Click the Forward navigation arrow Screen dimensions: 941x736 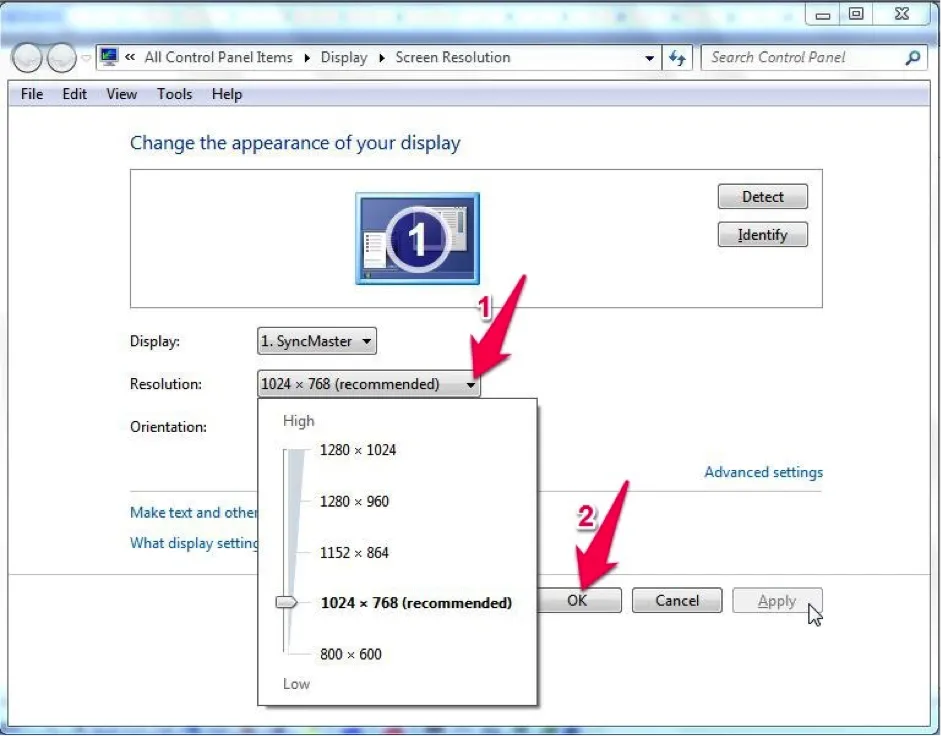[x=62, y=57]
